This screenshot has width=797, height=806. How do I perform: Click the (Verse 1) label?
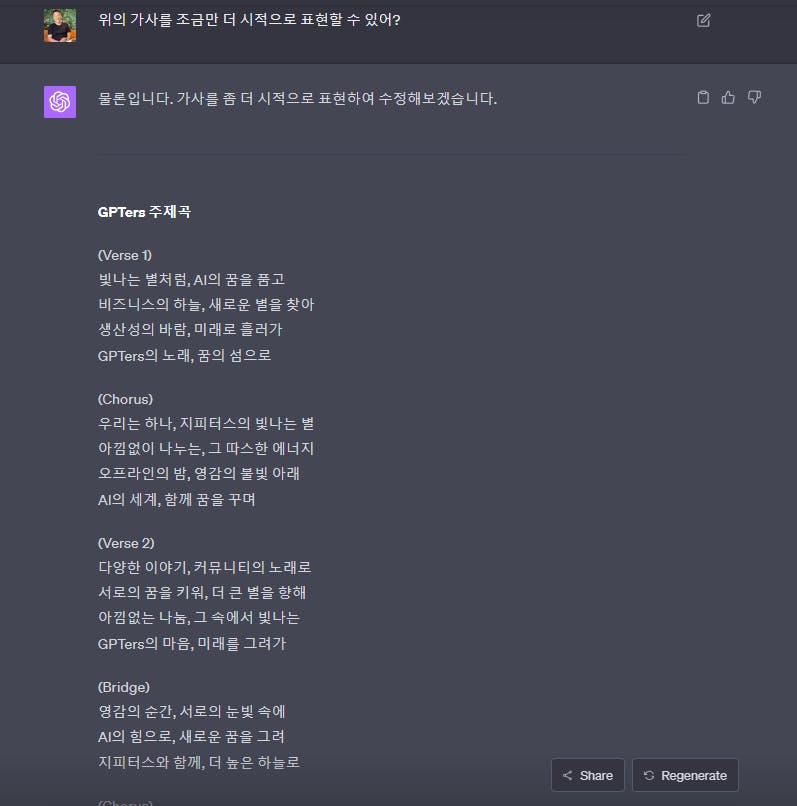[x=125, y=255]
